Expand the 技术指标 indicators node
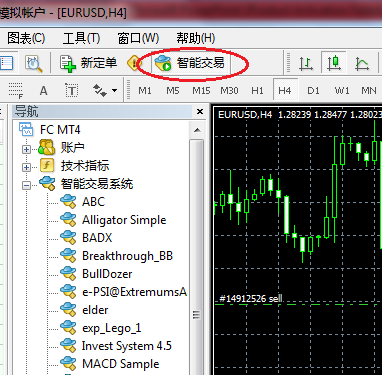The height and width of the screenshot is (375, 382). click(x=26, y=167)
